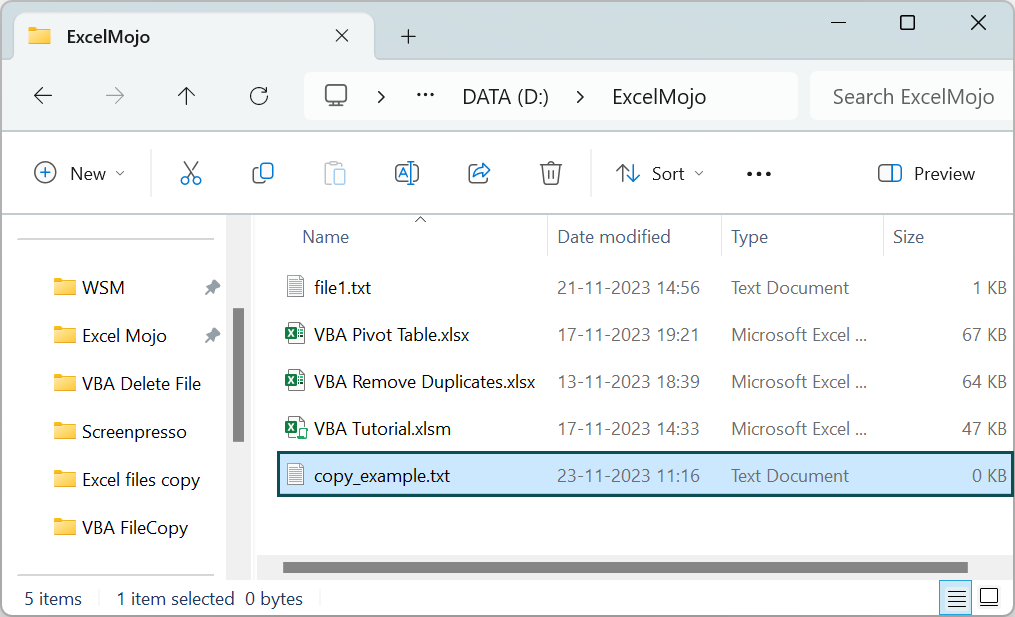Image resolution: width=1015 pixels, height=617 pixels.
Task: Maximize the File Explorer window
Action: click(908, 23)
